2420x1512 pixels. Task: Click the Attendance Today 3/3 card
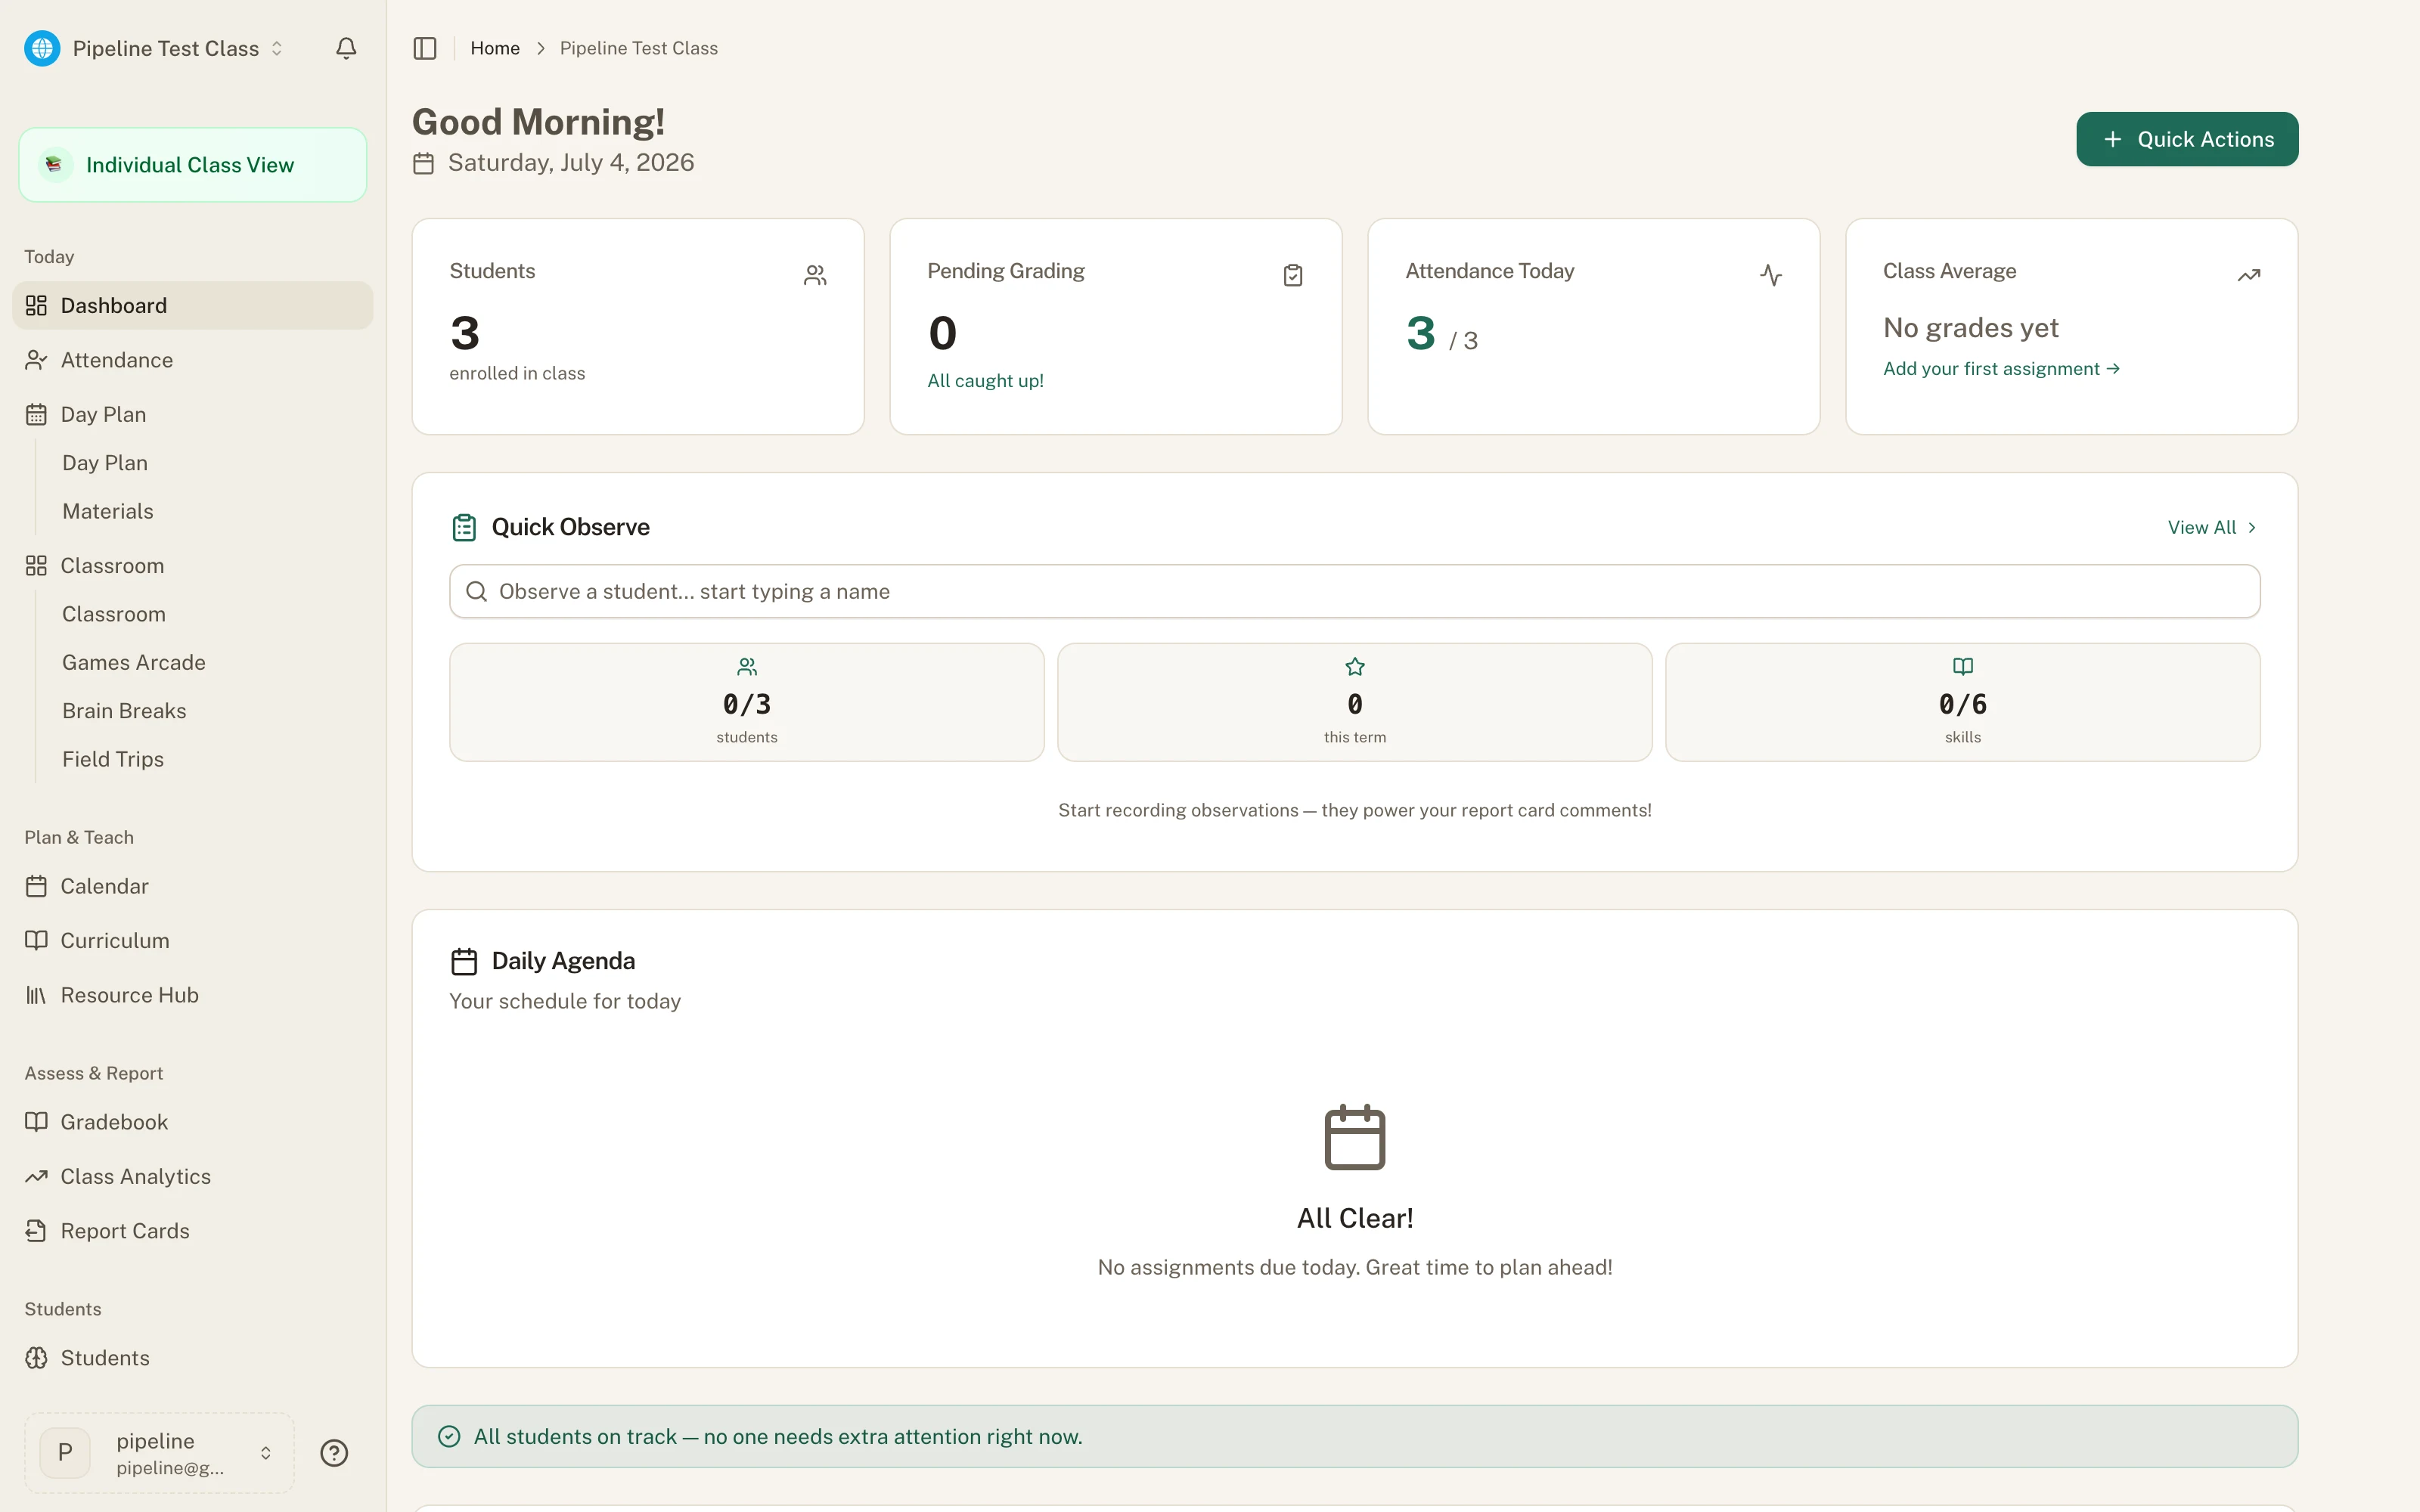(x=1594, y=327)
